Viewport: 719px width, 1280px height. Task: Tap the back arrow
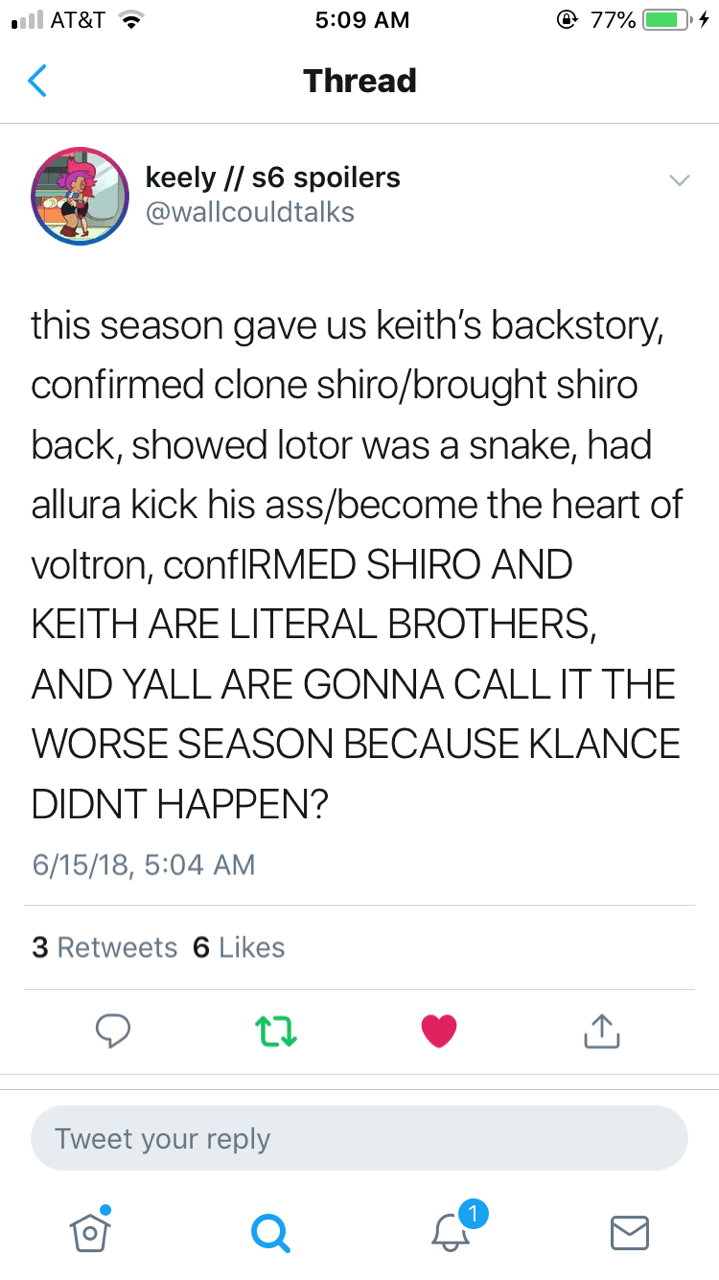coord(36,81)
